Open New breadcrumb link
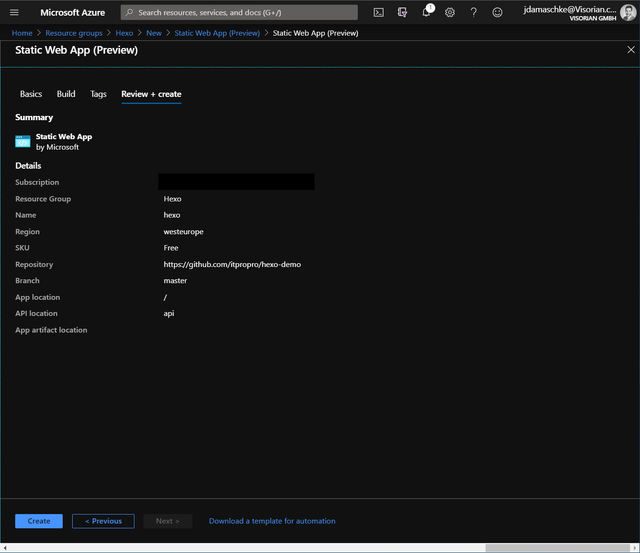The width and height of the screenshot is (640, 553). (x=154, y=33)
